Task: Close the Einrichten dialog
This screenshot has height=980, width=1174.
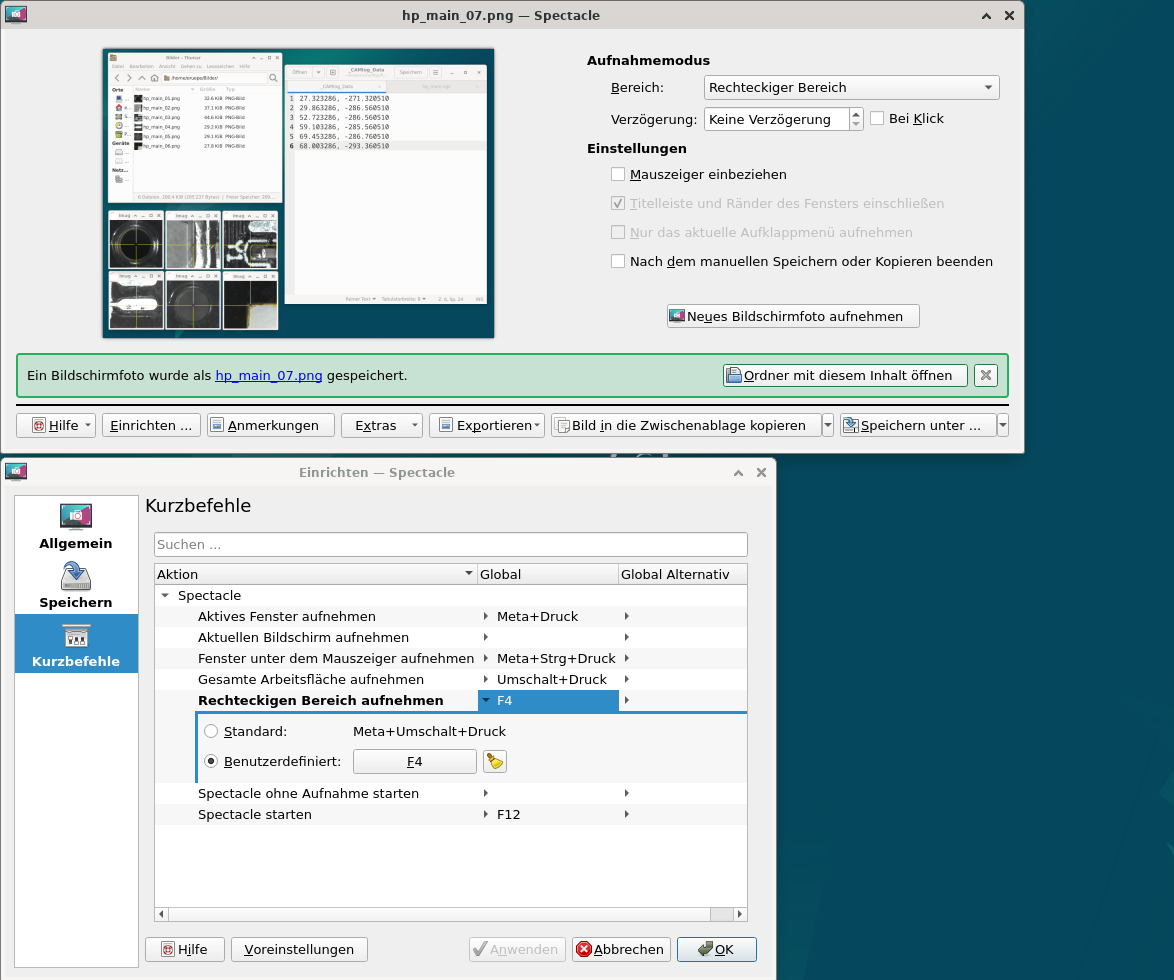Action: [761, 472]
